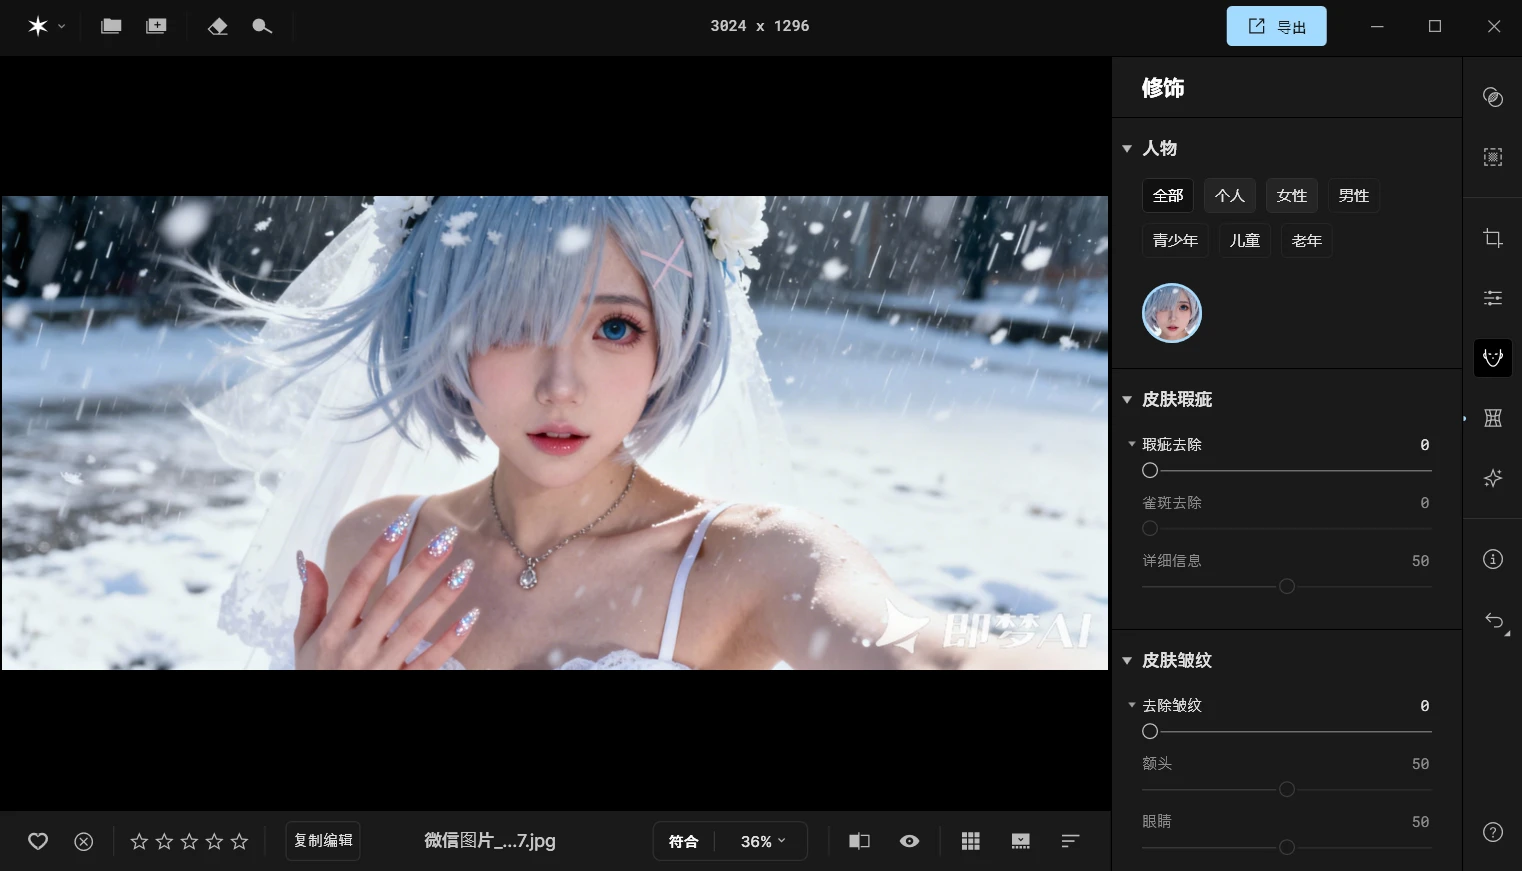Viewport: 1522px width, 871px height.
Task: Select the eraser tool in toolbar
Action: tap(217, 27)
